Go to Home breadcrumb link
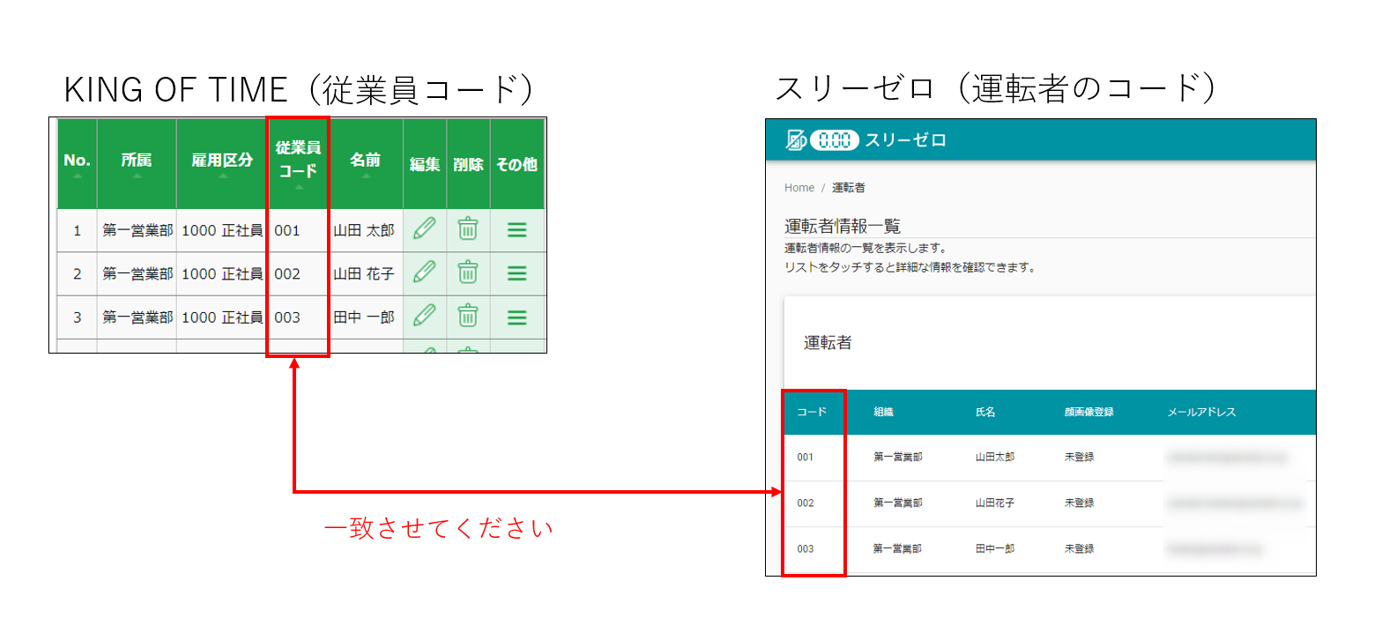 [799, 187]
